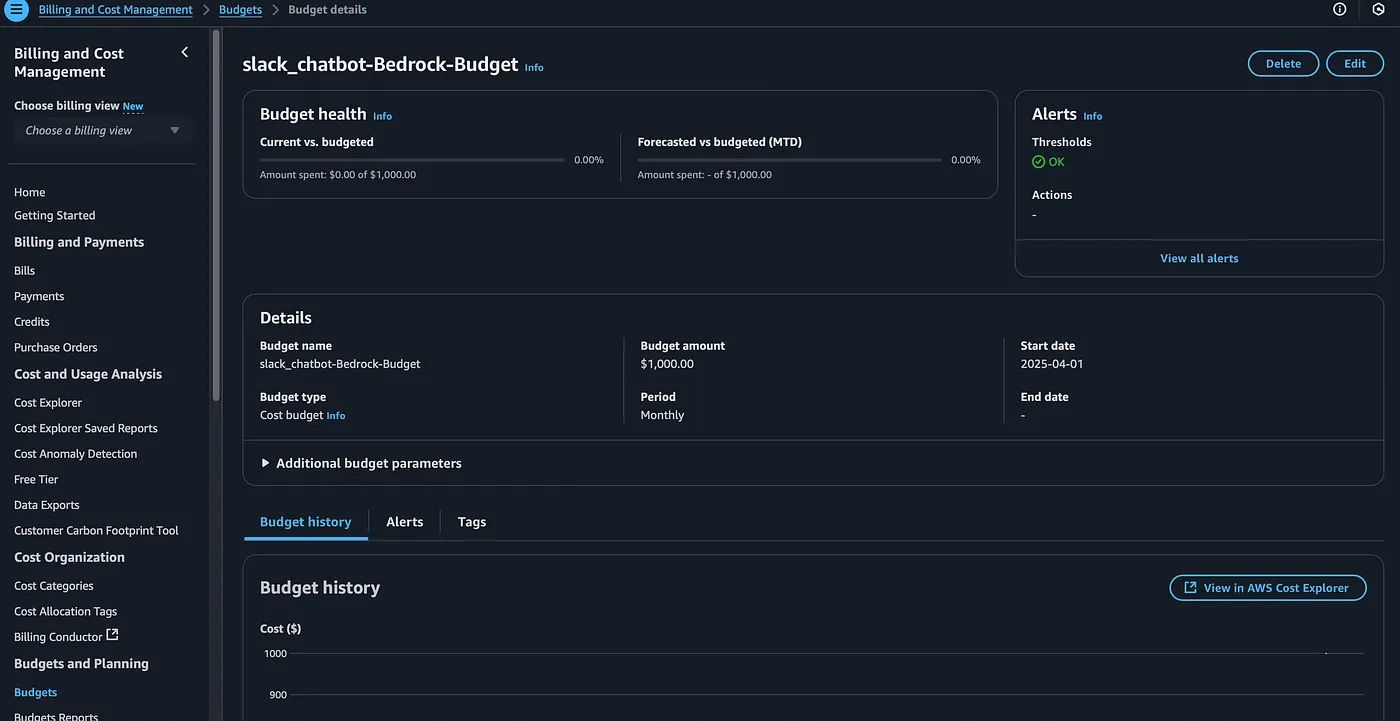The height and width of the screenshot is (721, 1400).
Task: Open Billing and Cost Management breadcrumb link
Action: [115, 10]
